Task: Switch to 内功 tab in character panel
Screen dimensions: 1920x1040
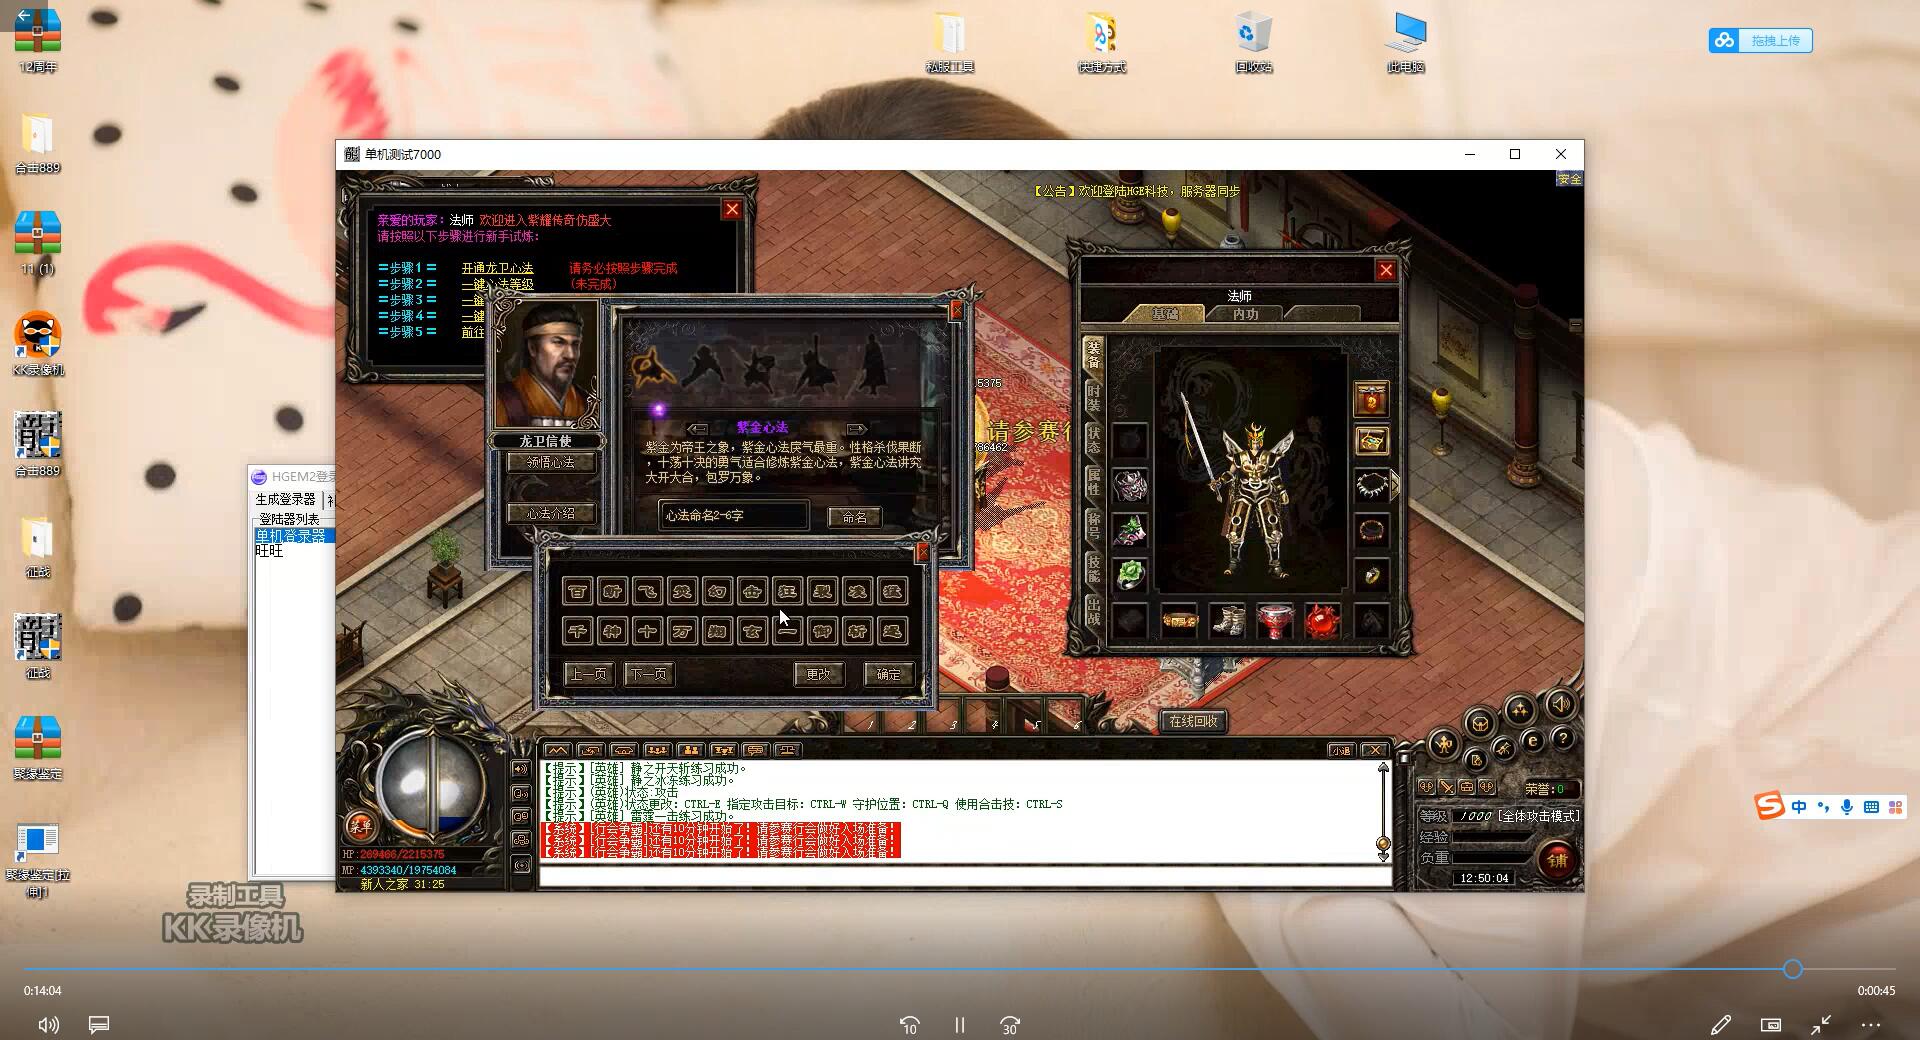Action: pyautogui.click(x=1245, y=314)
